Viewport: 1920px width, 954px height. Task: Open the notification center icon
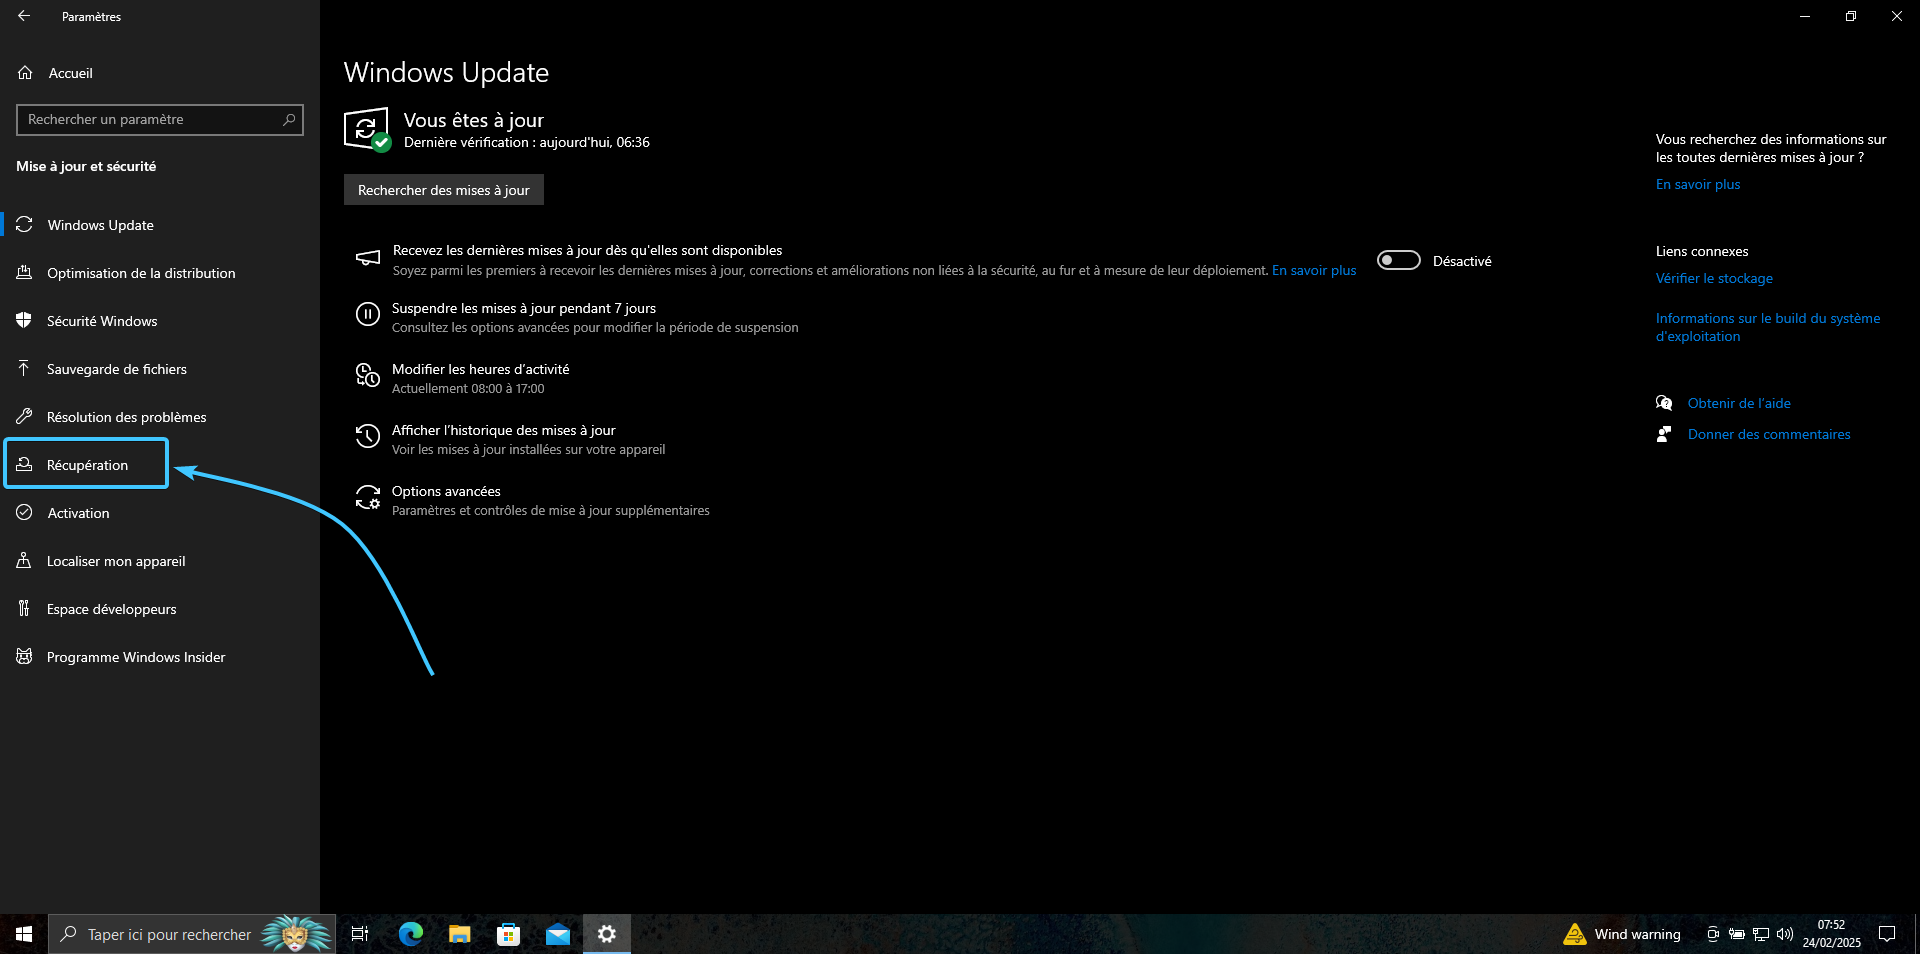tap(1887, 934)
